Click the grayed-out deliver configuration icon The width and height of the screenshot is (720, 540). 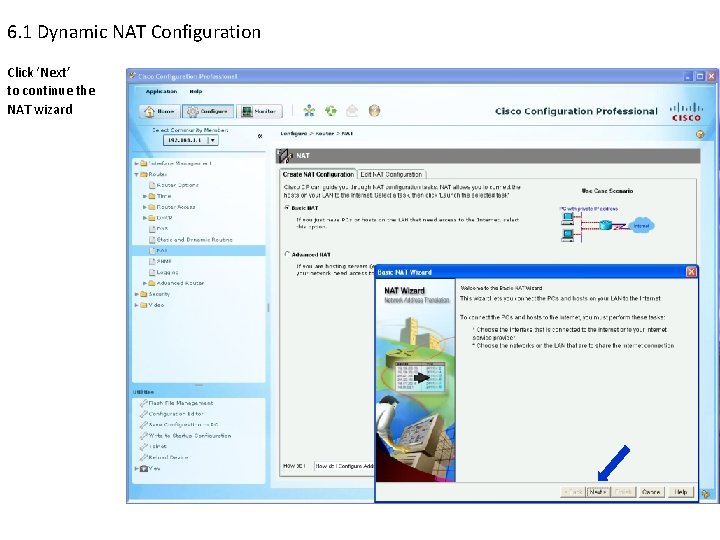tap(352, 111)
